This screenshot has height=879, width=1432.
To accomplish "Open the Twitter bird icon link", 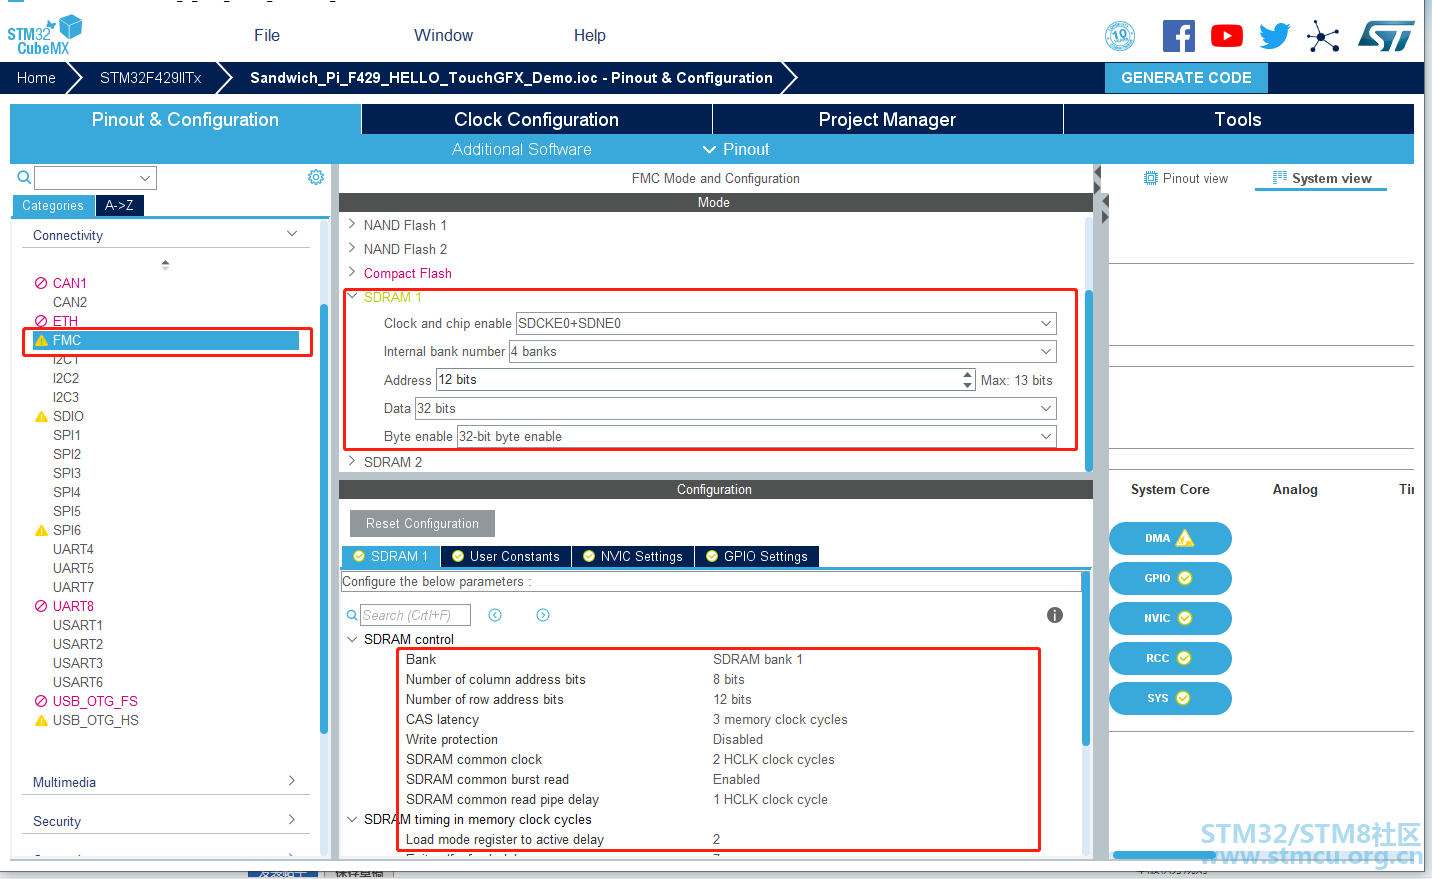I will (1275, 36).
